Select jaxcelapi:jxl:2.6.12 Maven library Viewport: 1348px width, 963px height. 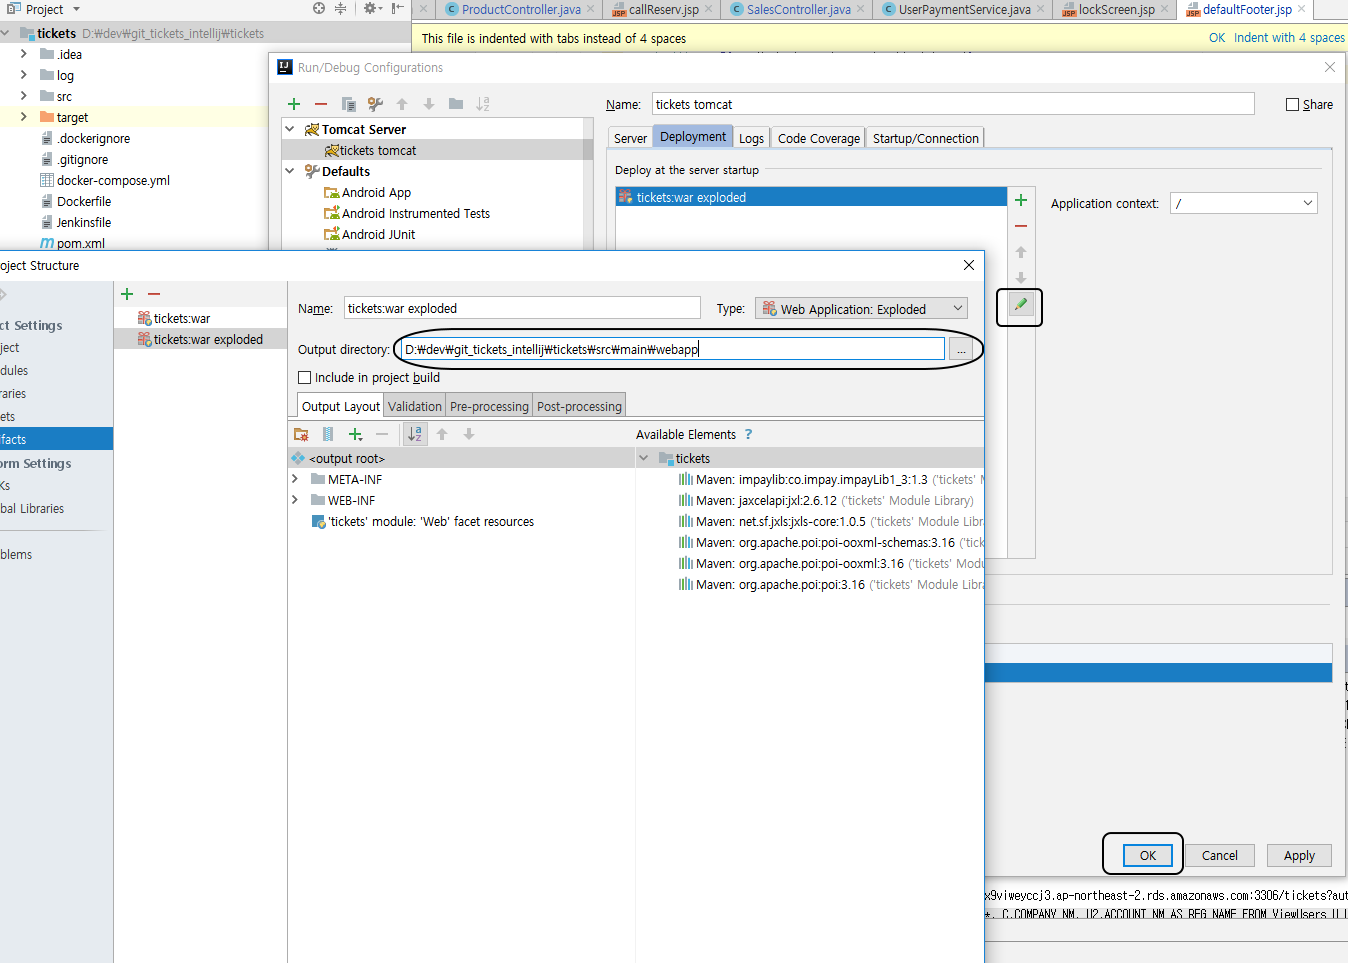pos(826,500)
